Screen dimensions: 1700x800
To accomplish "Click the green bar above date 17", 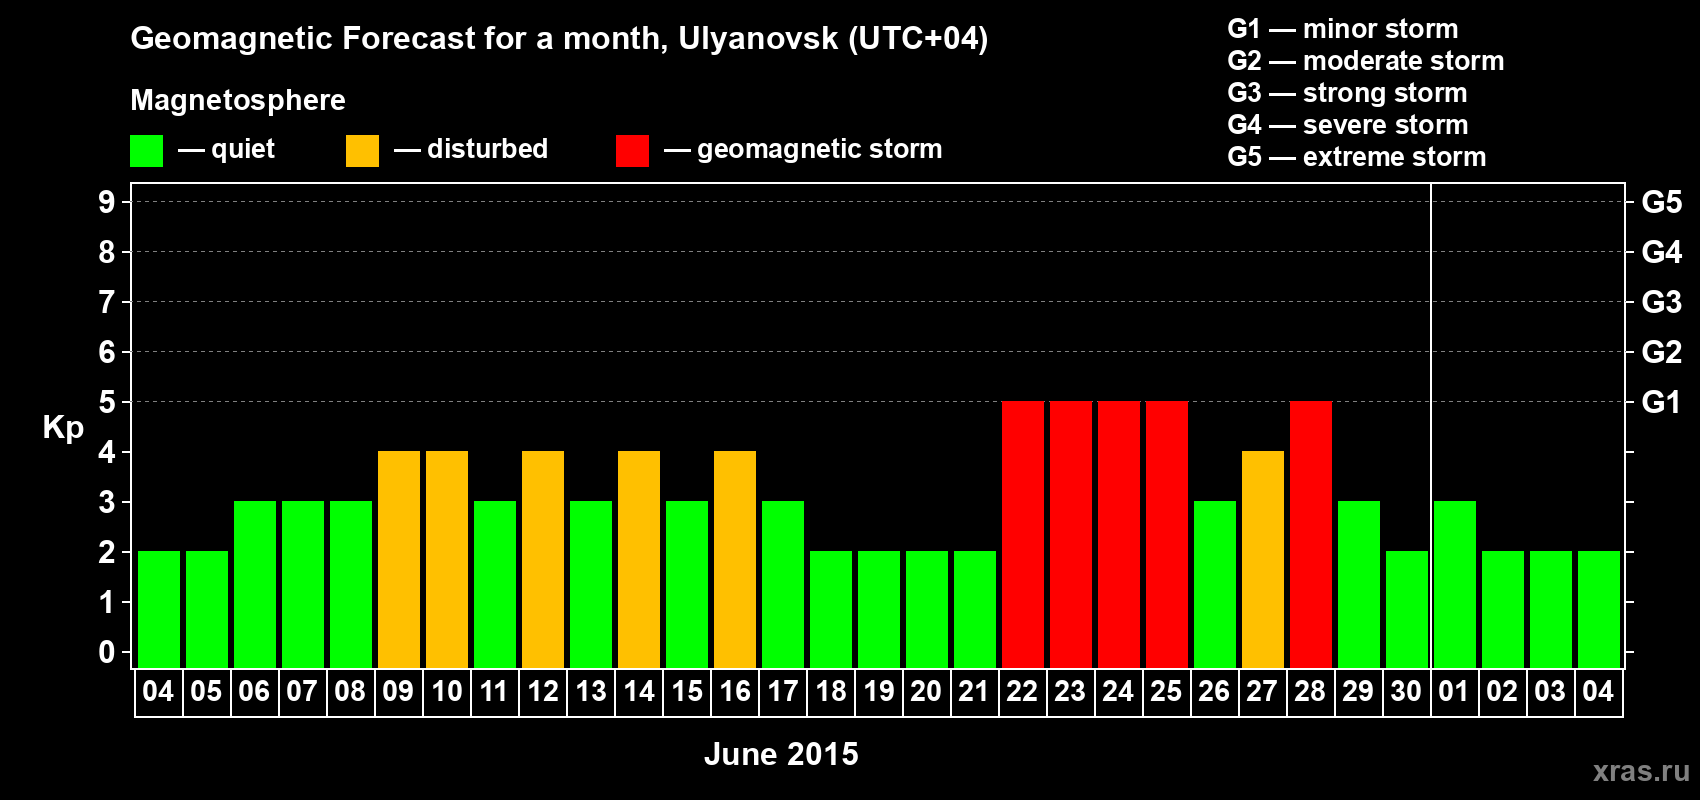I will pyautogui.click(x=783, y=585).
